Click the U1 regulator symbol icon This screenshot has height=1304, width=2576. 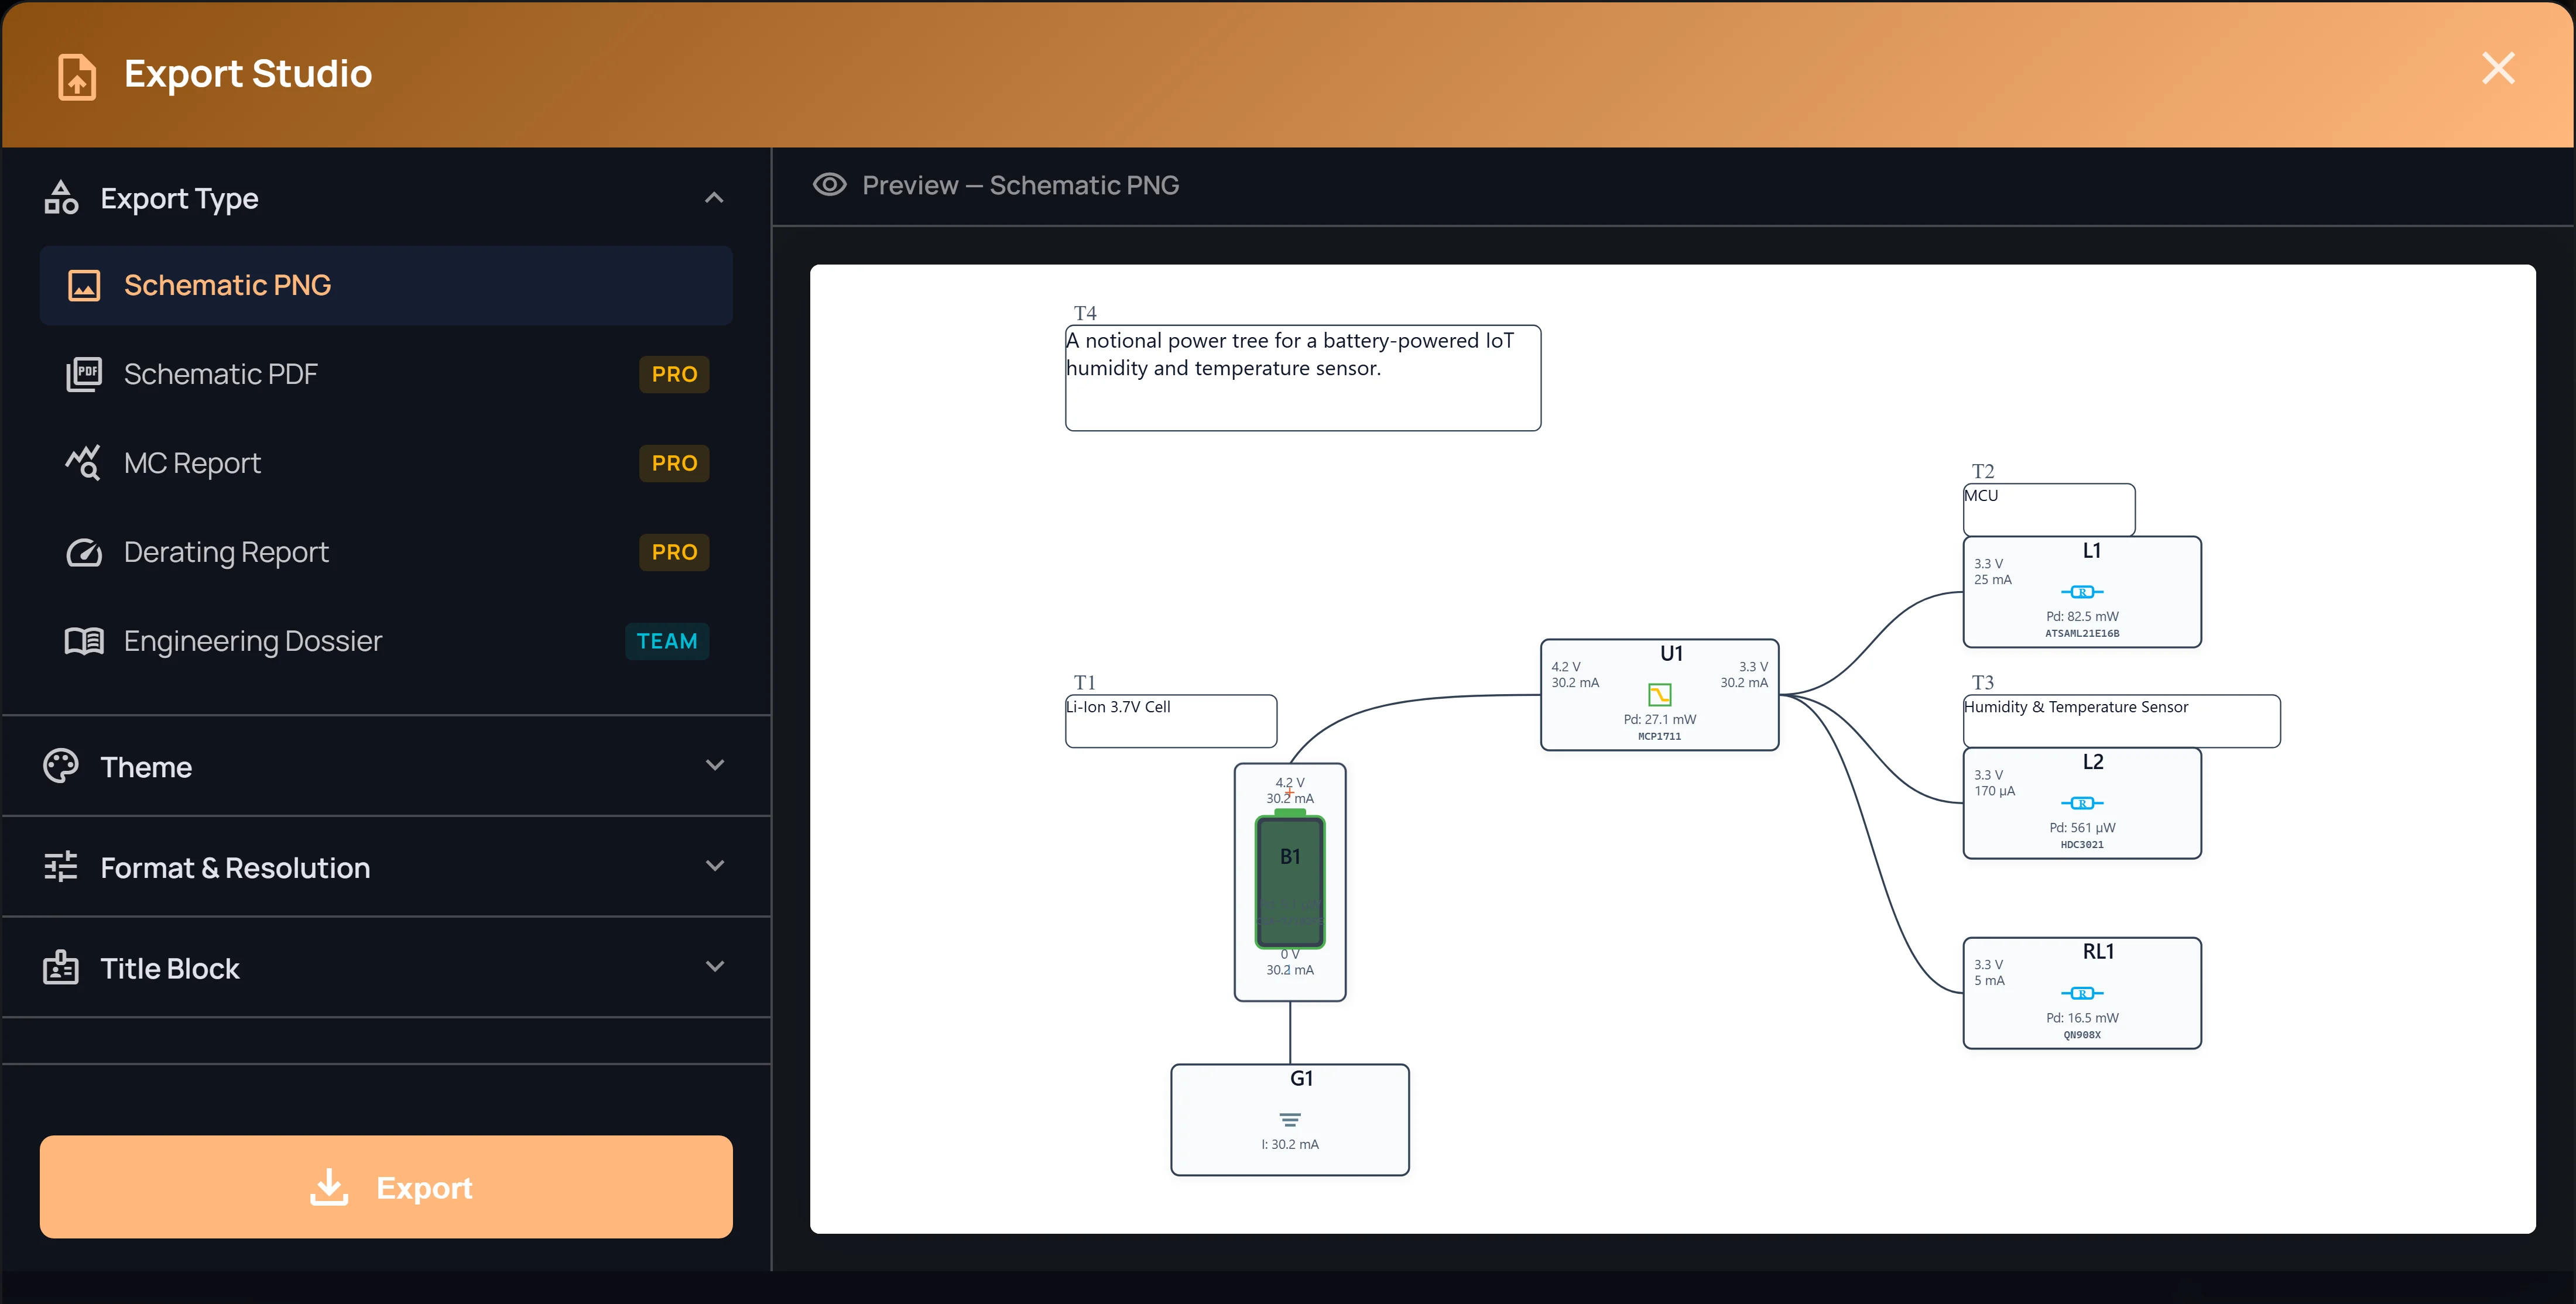tap(1659, 695)
